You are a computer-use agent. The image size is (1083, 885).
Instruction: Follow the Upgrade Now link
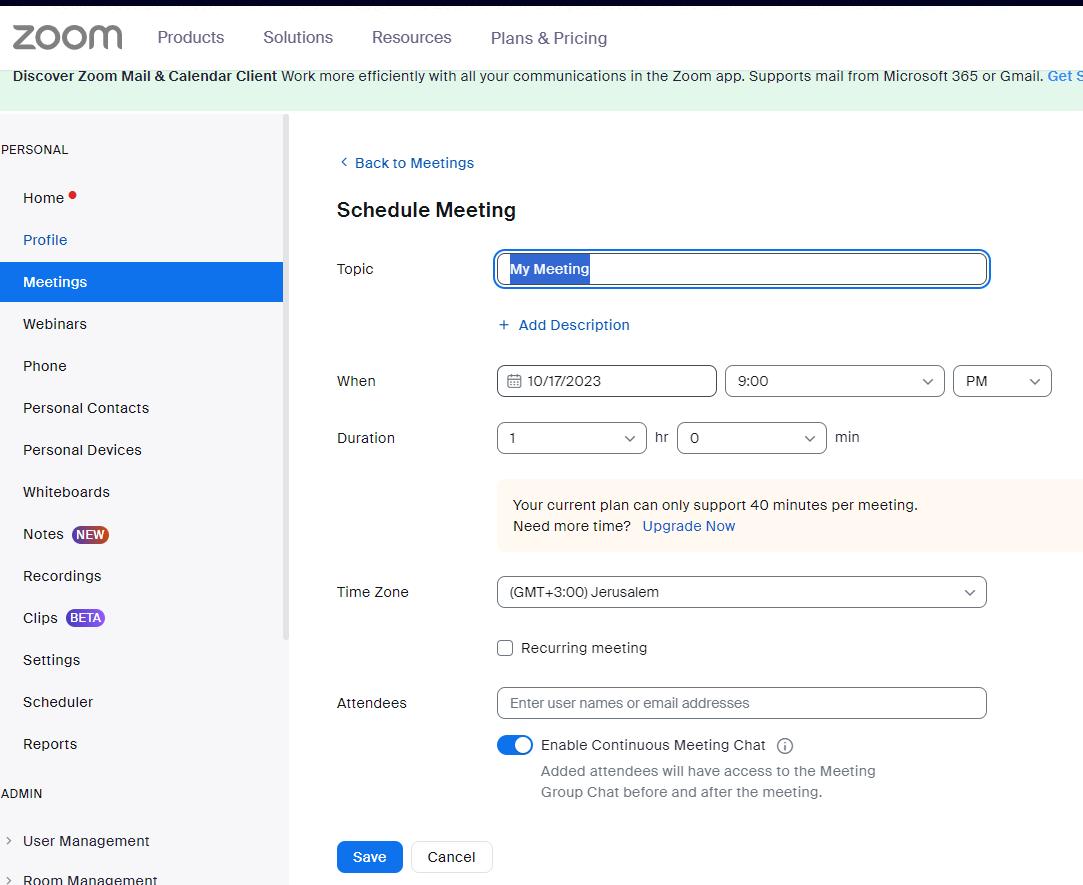point(688,526)
